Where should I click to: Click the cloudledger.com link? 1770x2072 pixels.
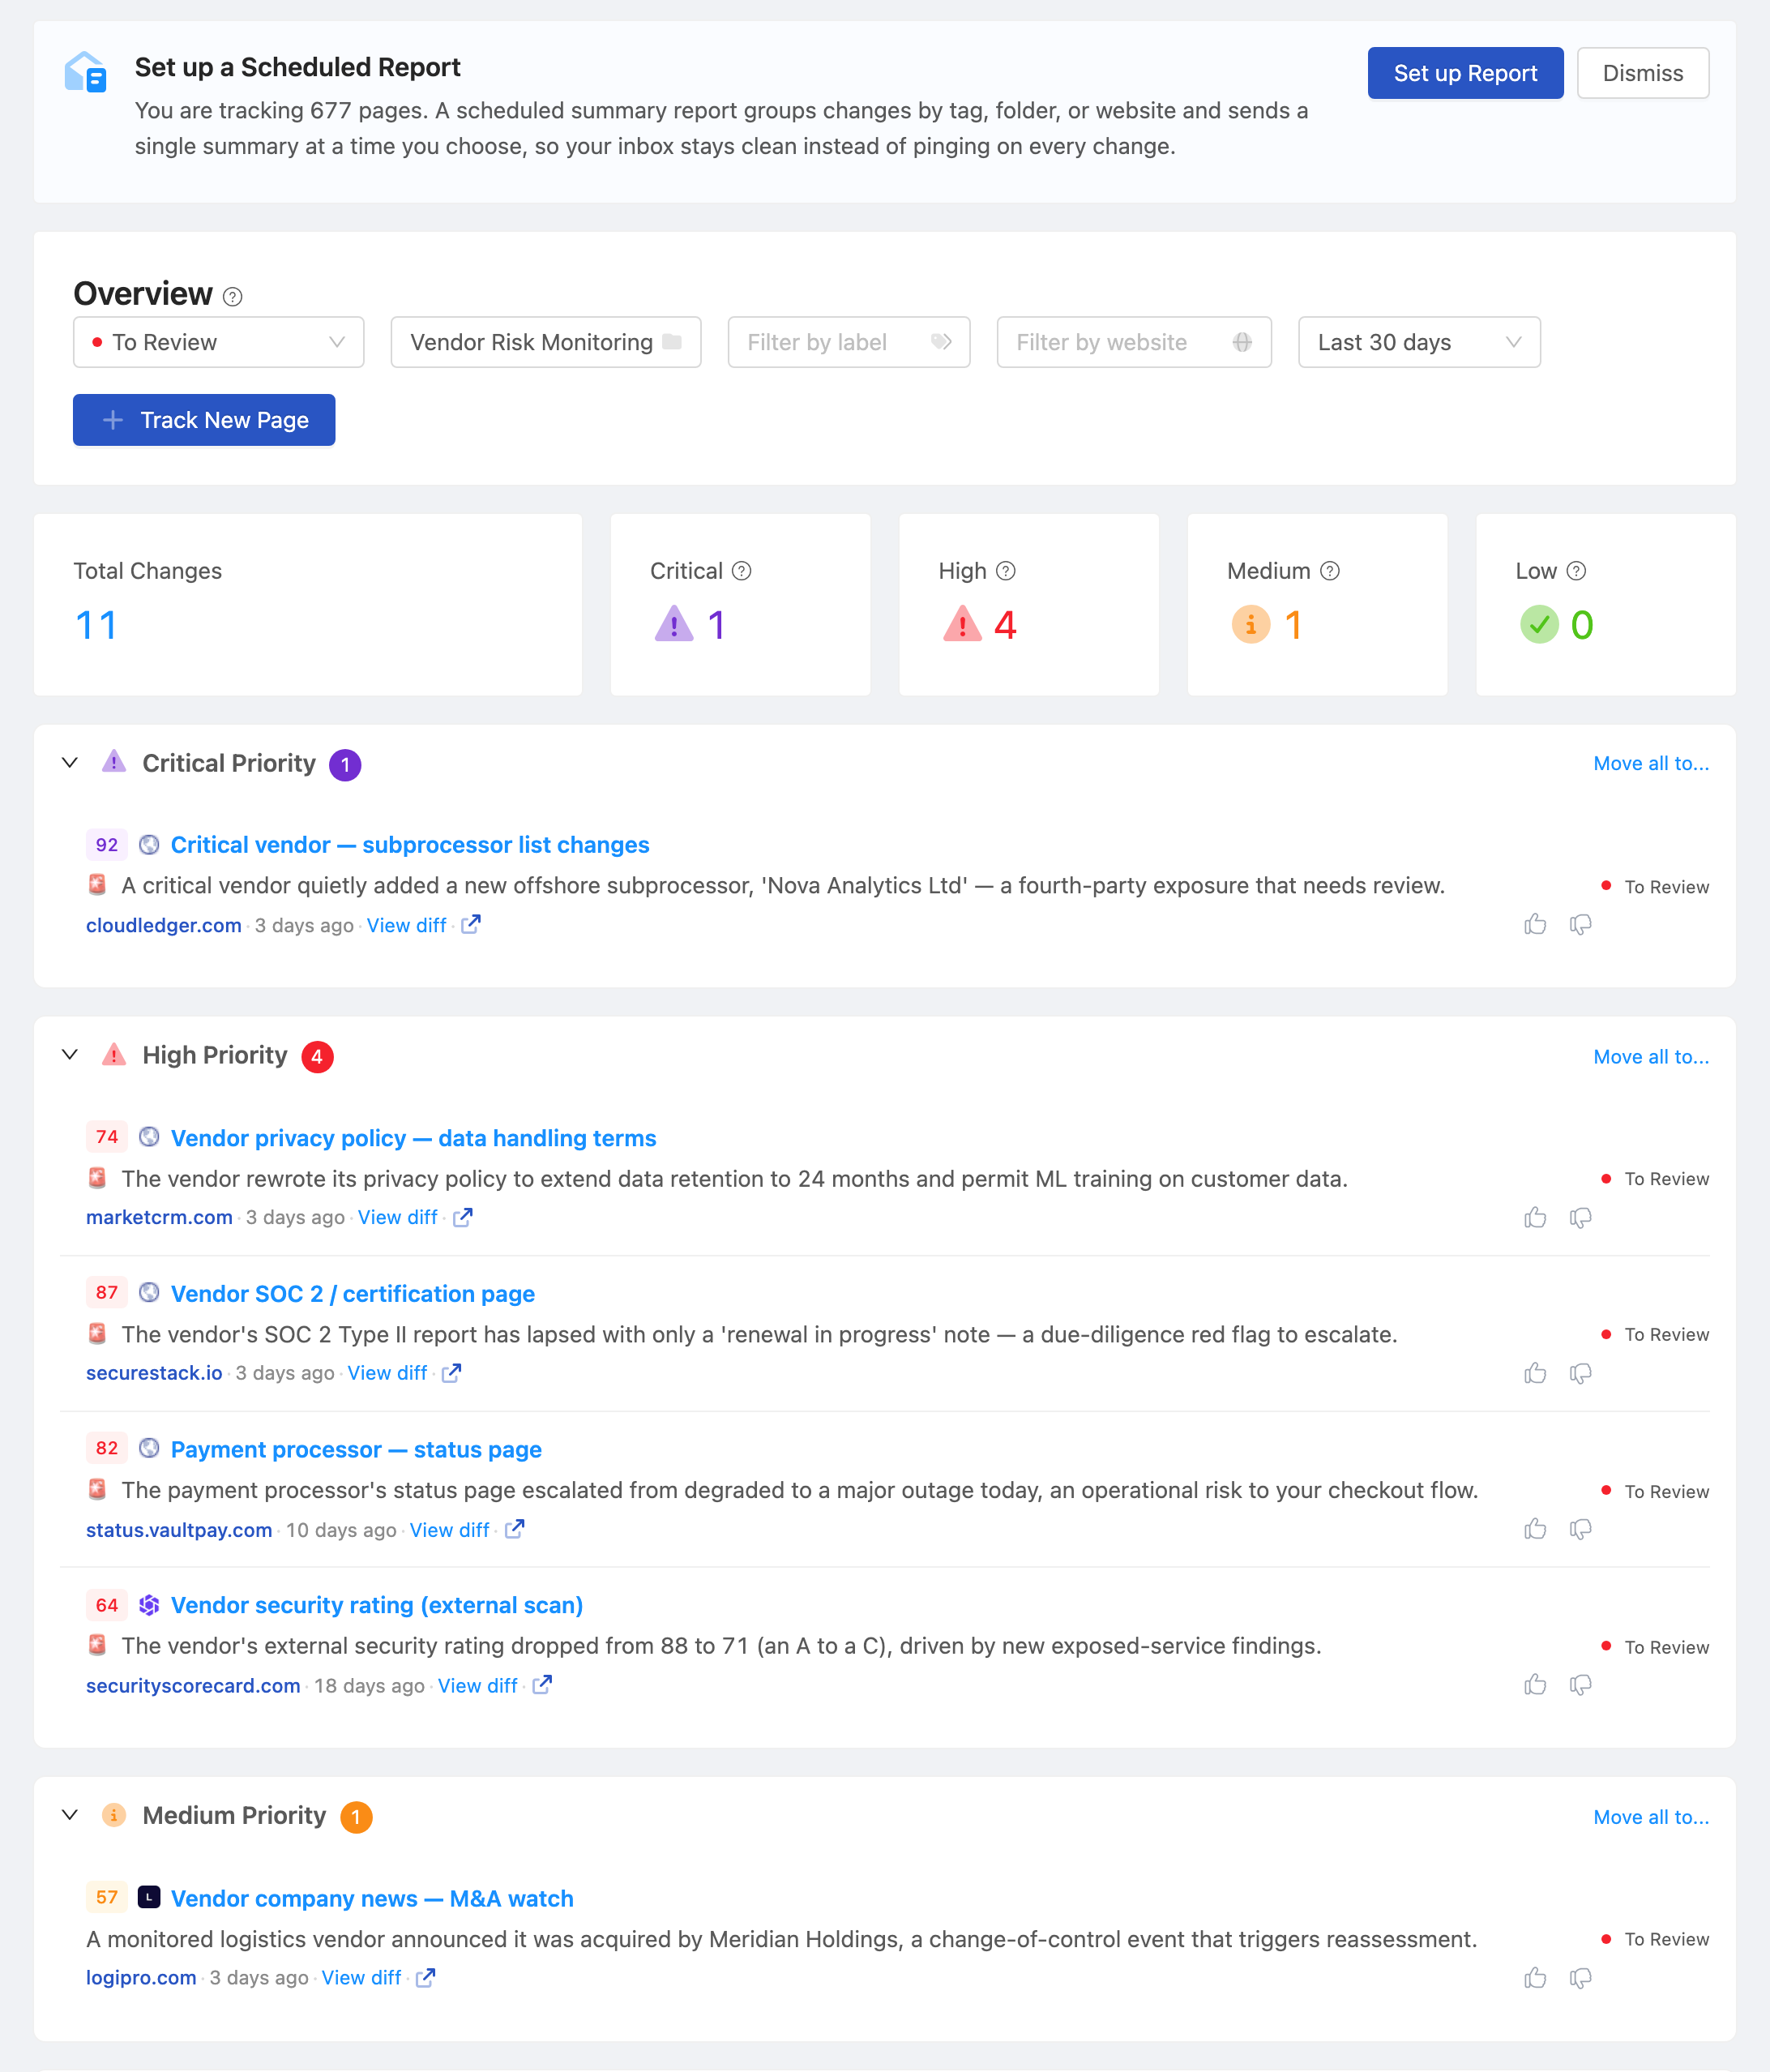click(164, 926)
